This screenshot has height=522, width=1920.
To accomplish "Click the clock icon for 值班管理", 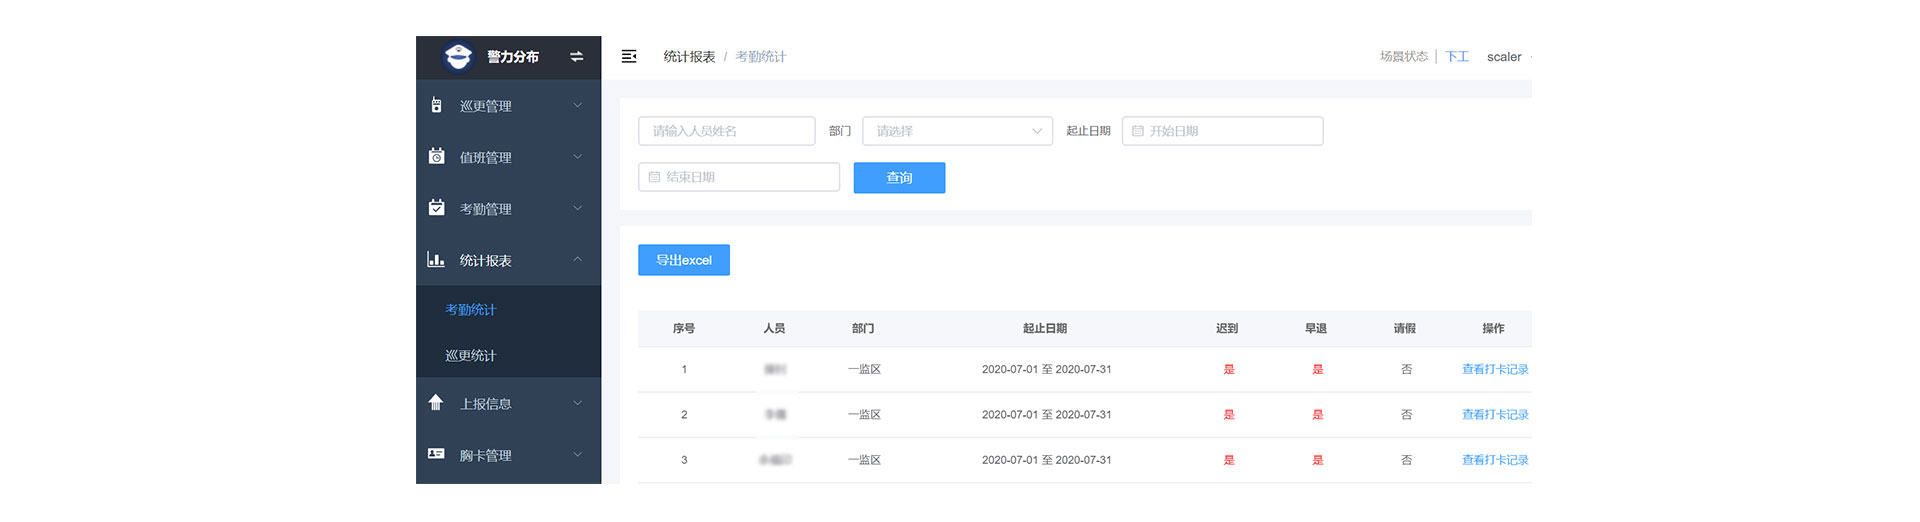I will click(x=436, y=156).
